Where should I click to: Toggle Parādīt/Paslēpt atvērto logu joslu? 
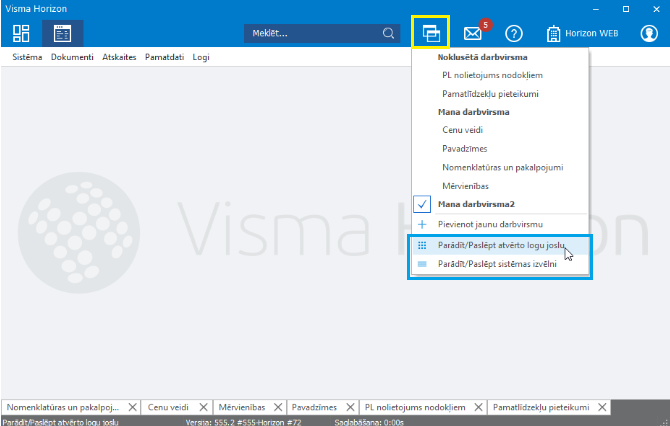pos(500,245)
